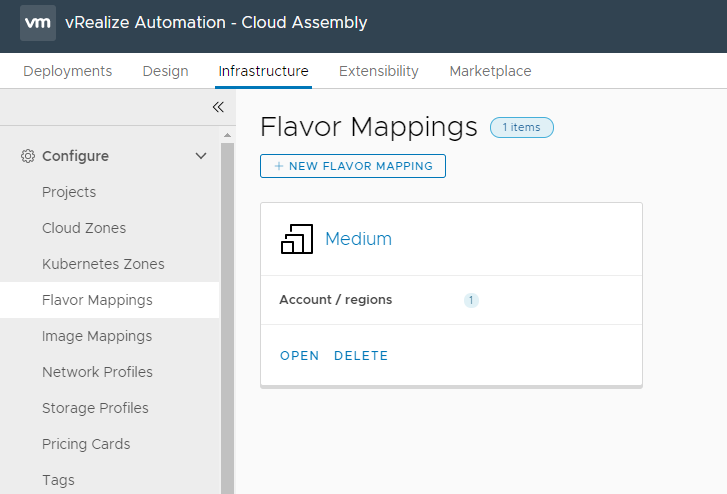
Task: Select Kubernetes Zones menu item
Action: 103,264
